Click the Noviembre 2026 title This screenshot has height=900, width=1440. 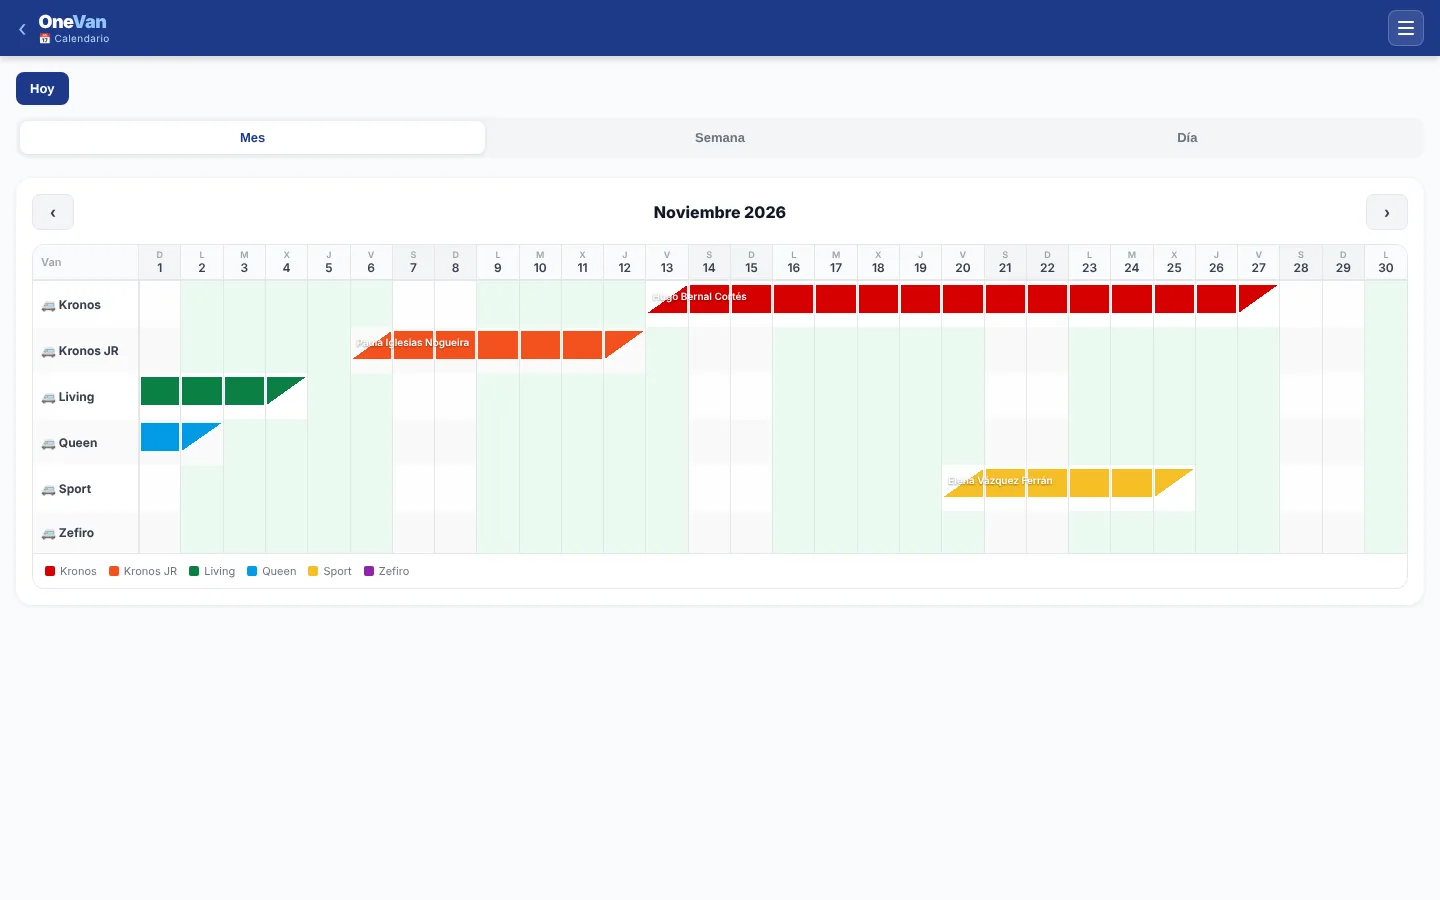pyautogui.click(x=720, y=212)
